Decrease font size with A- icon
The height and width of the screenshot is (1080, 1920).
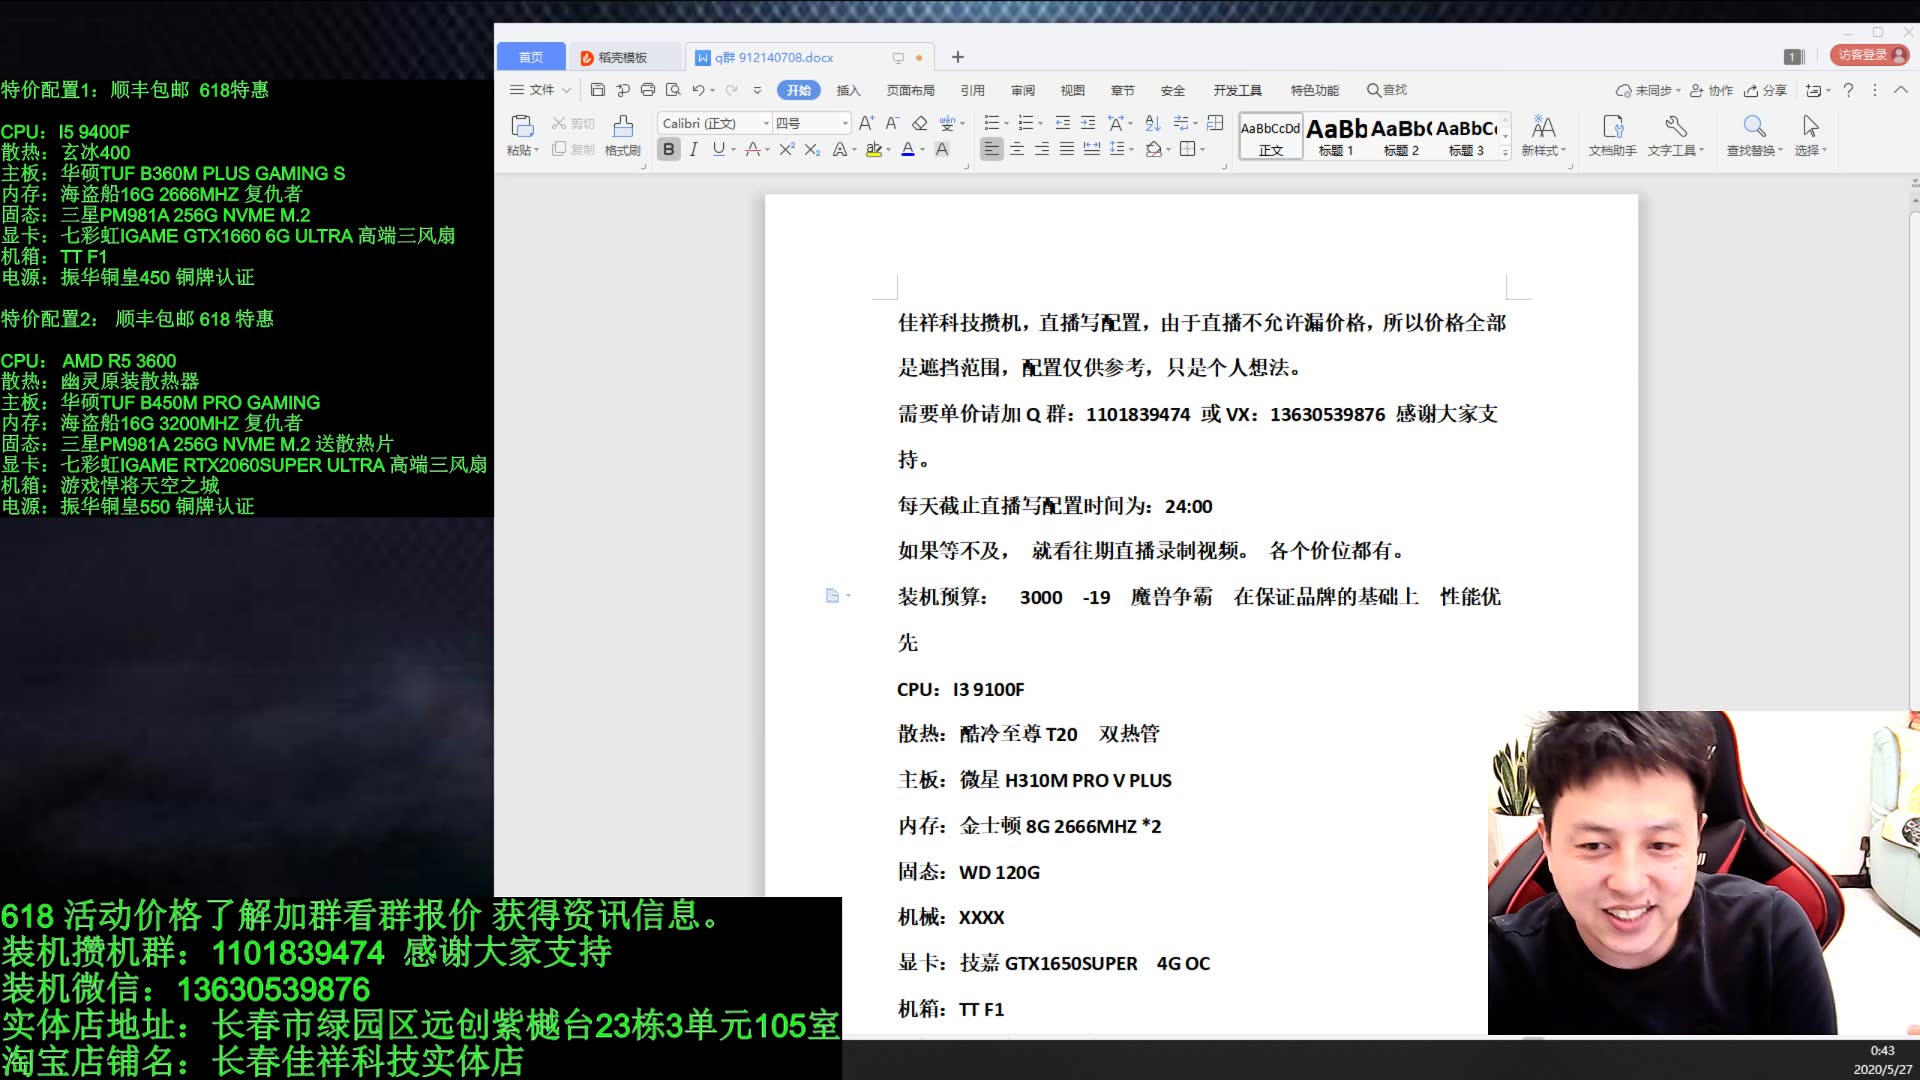(x=892, y=123)
